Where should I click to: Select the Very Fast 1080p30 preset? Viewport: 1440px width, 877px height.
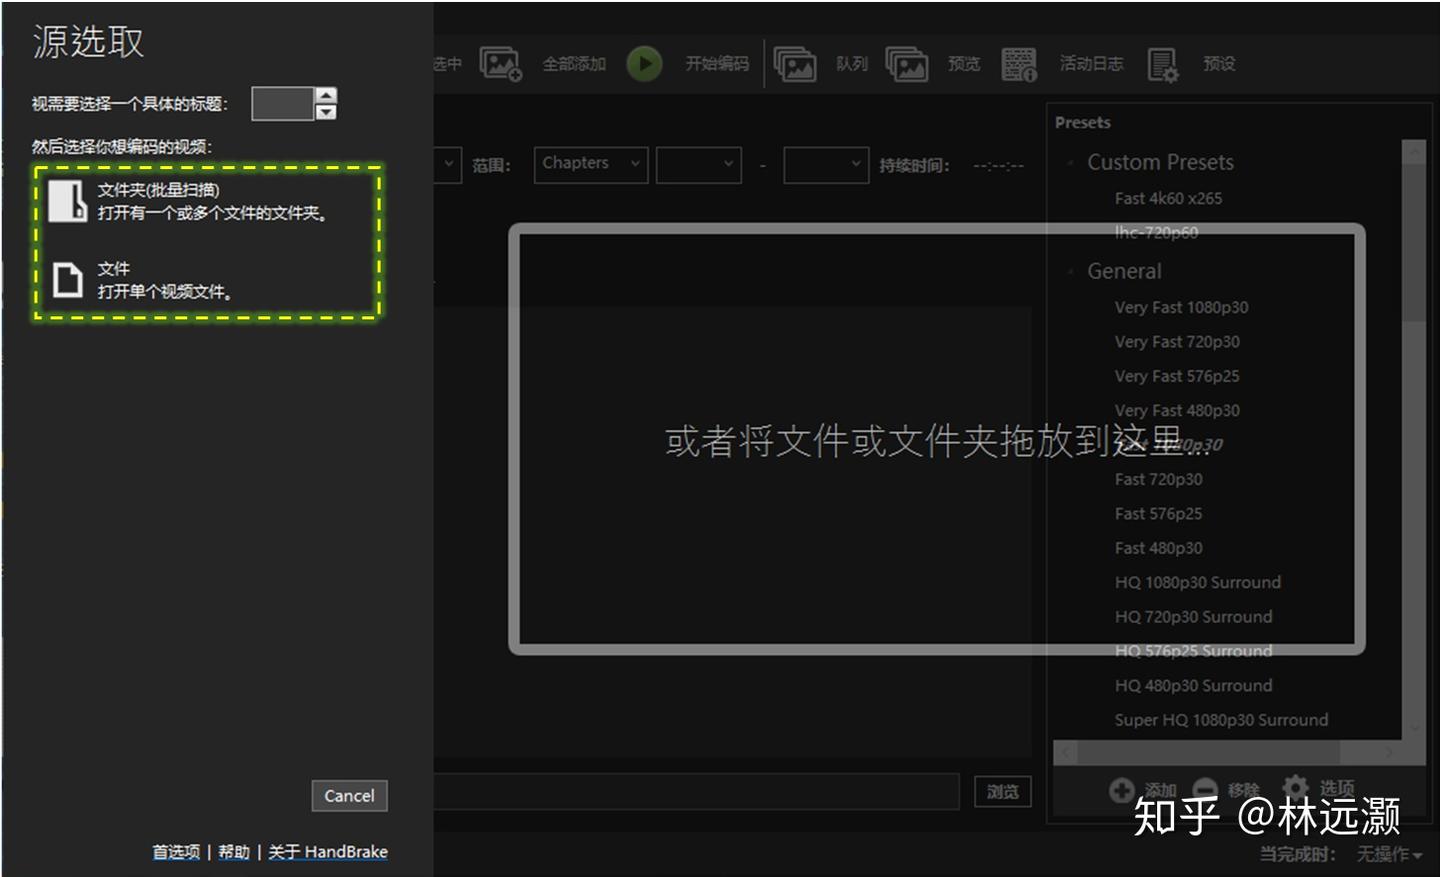tap(1181, 307)
